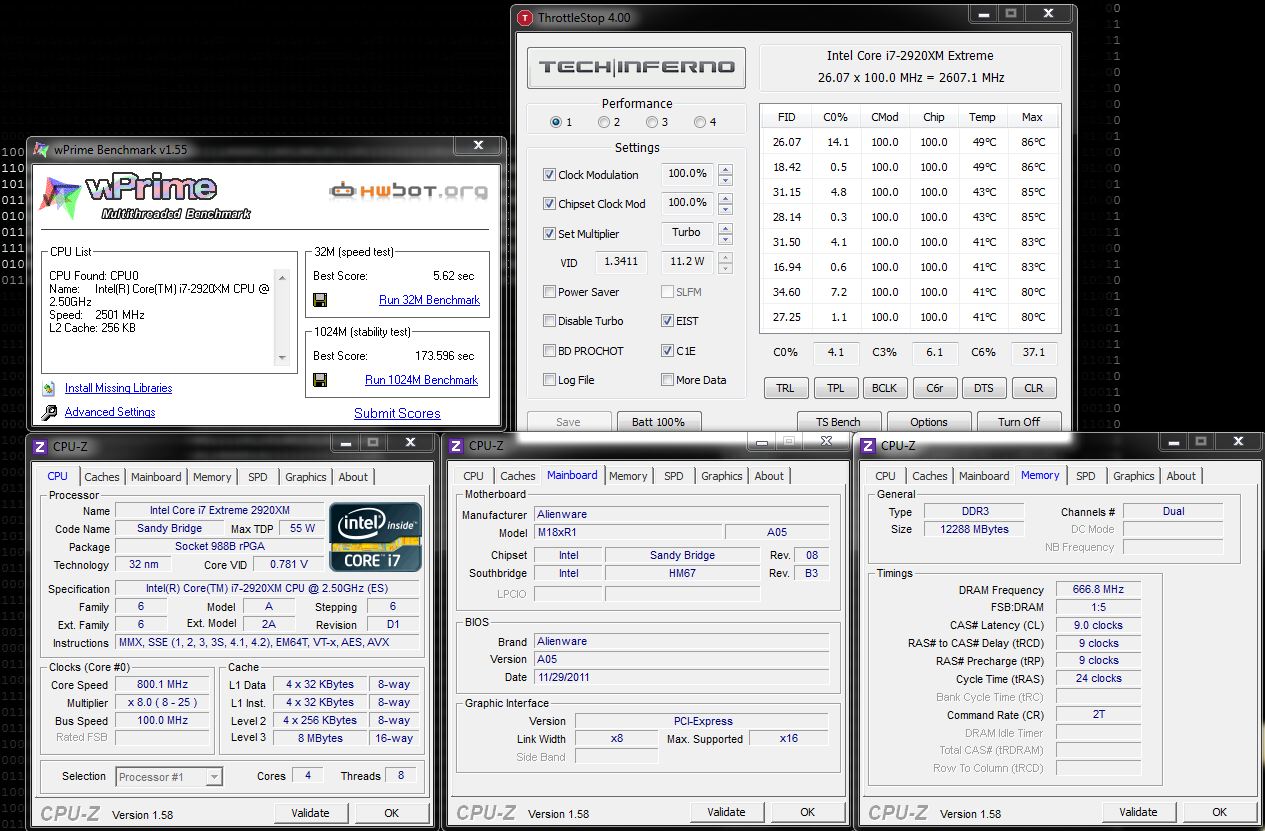Click floppy disk icon beside Run 32M Benchmark
This screenshot has width=1265, height=831.
tap(320, 300)
